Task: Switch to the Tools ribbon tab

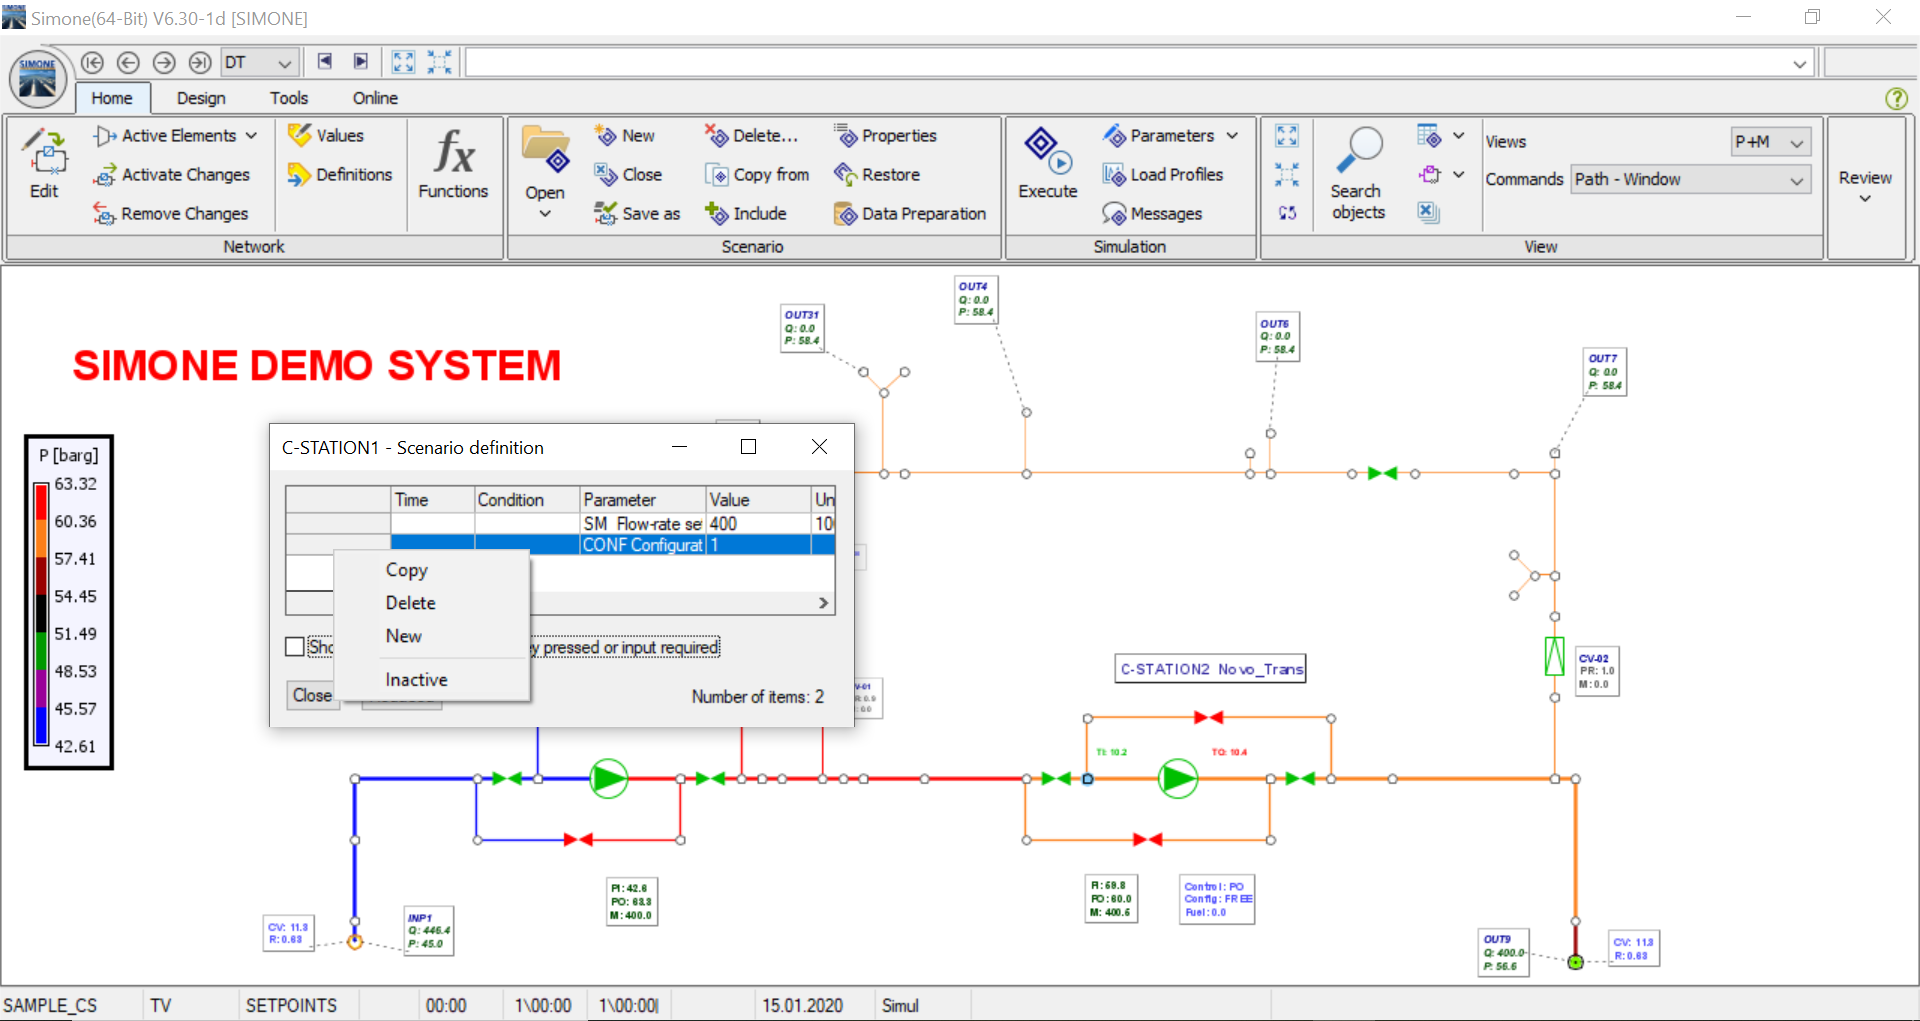Action: point(289,98)
